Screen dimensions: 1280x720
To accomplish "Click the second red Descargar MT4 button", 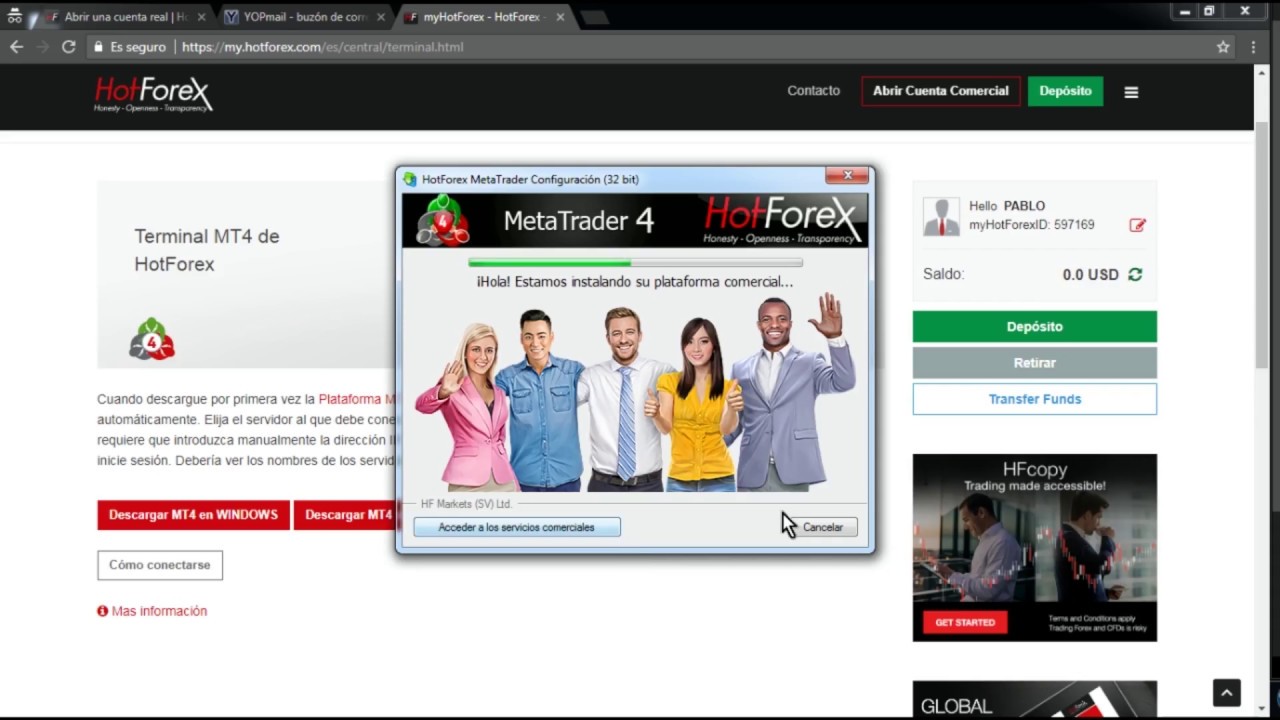I will pos(347,515).
